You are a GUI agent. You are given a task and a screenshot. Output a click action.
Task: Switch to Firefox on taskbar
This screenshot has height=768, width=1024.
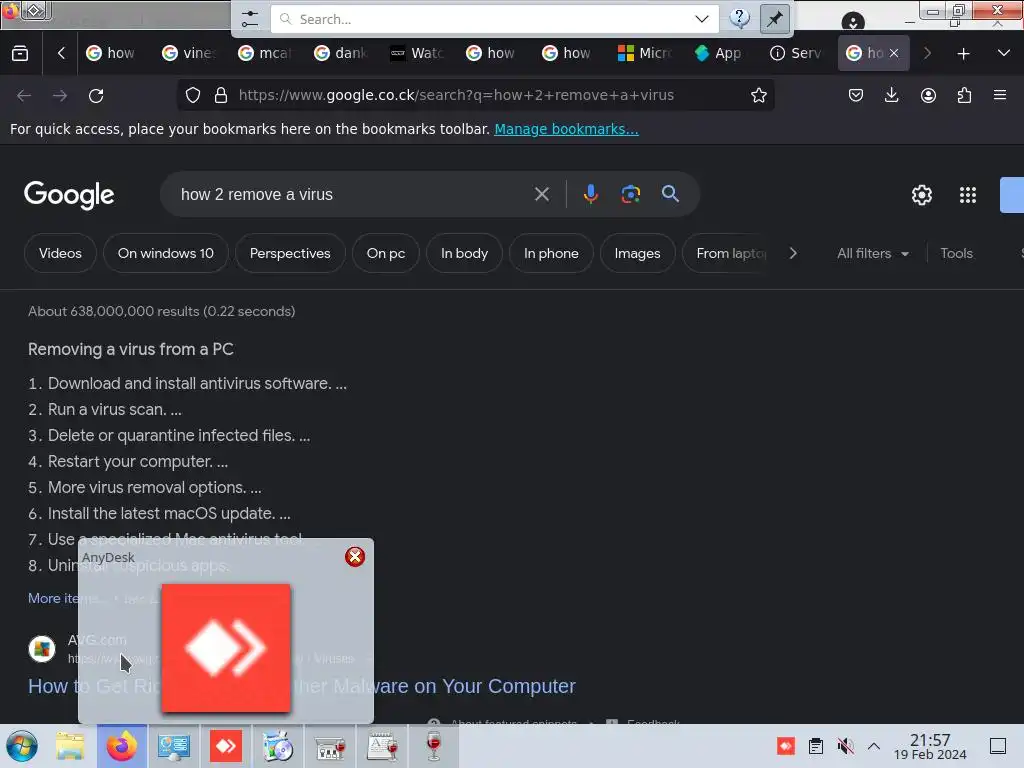click(x=121, y=746)
